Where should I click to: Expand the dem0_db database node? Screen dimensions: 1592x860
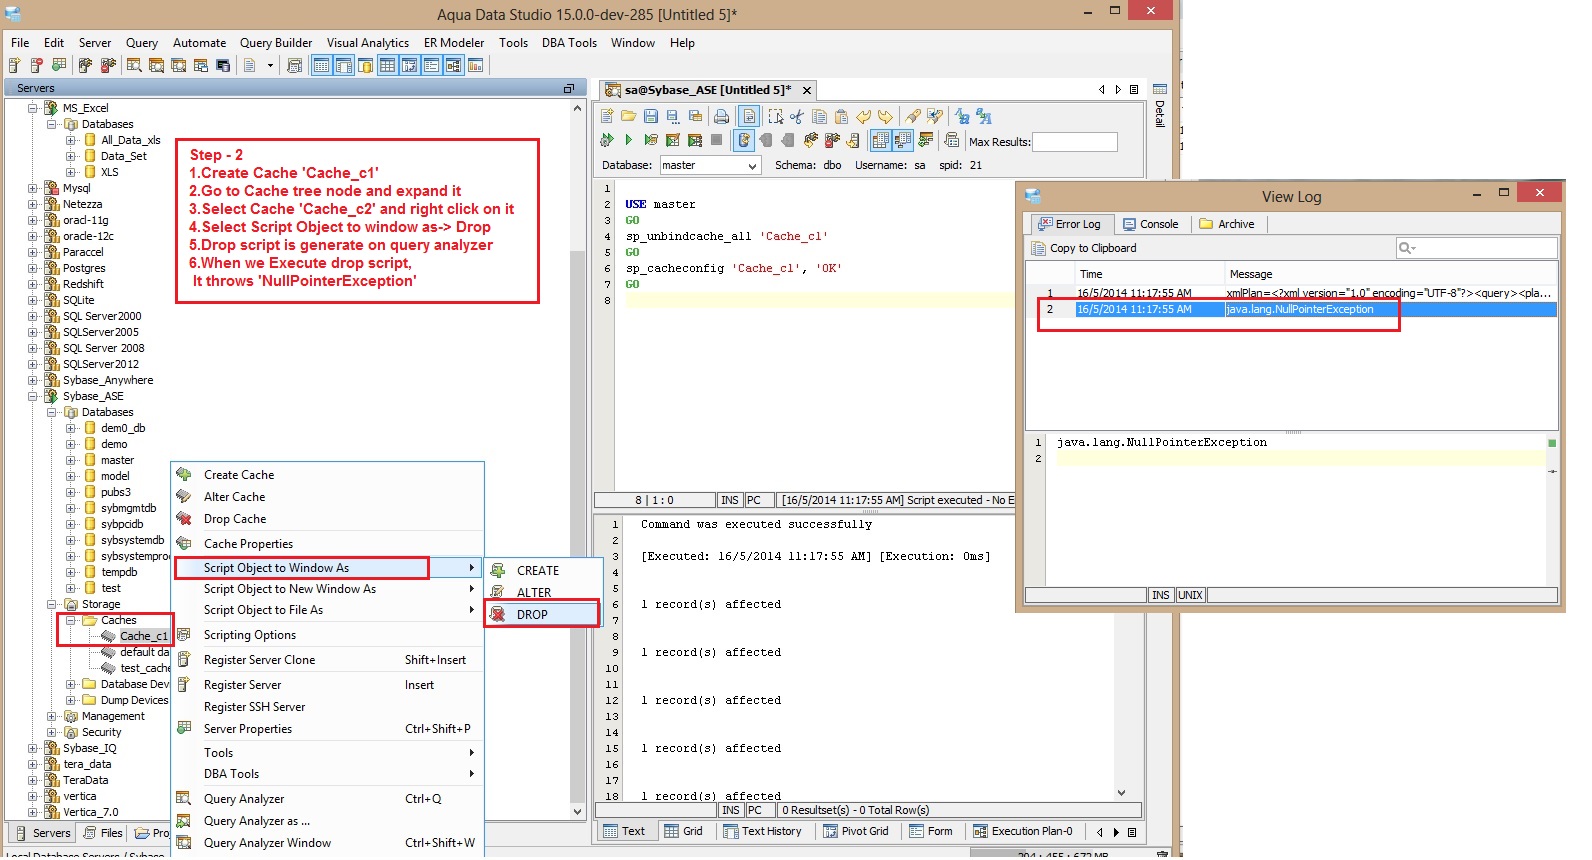[71, 428]
